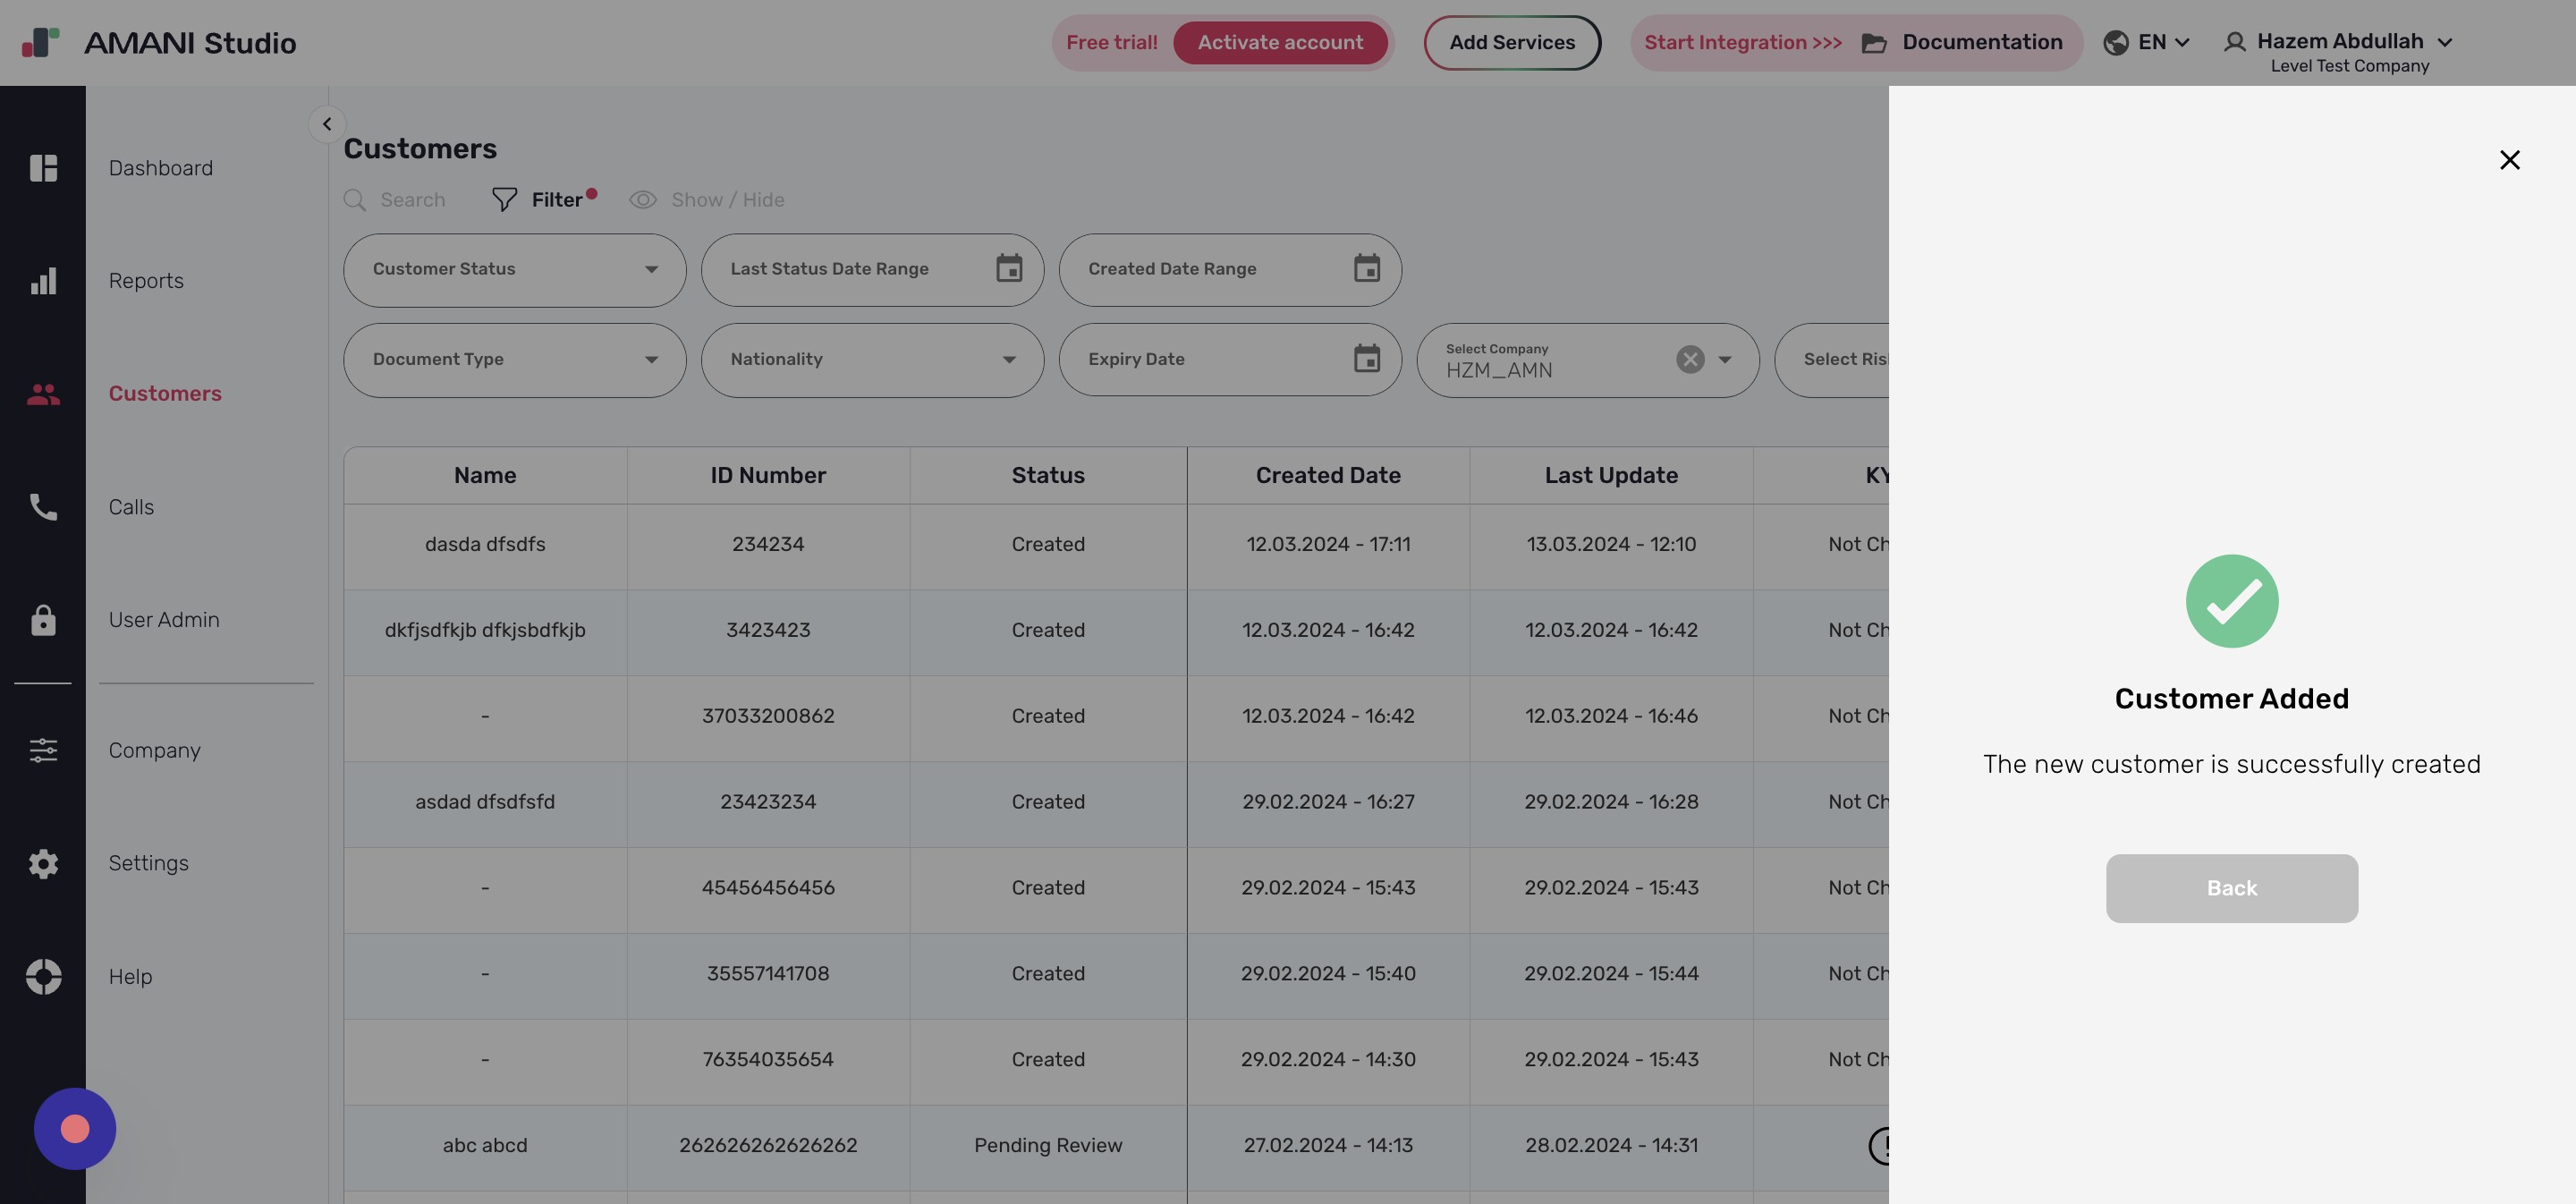Viewport: 2576px width, 1204px height.
Task: Clear the HZM_AMN company selection
Action: pyautogui.click(x=1689, y=359)
